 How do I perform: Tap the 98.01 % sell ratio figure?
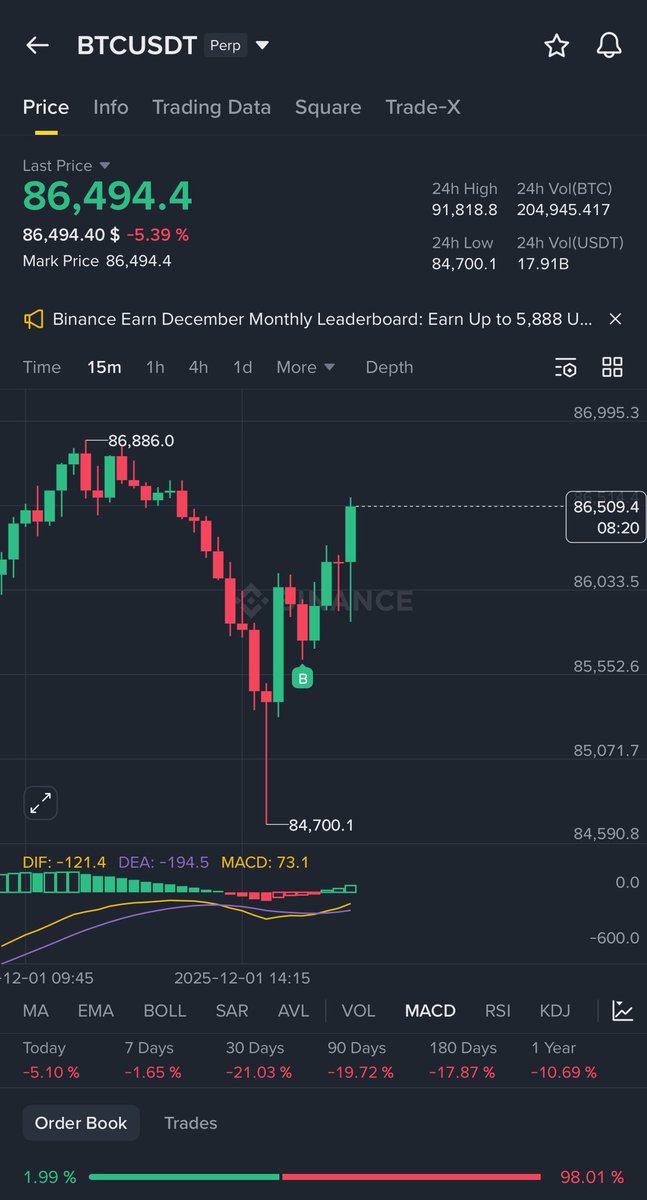(591, 1177)
